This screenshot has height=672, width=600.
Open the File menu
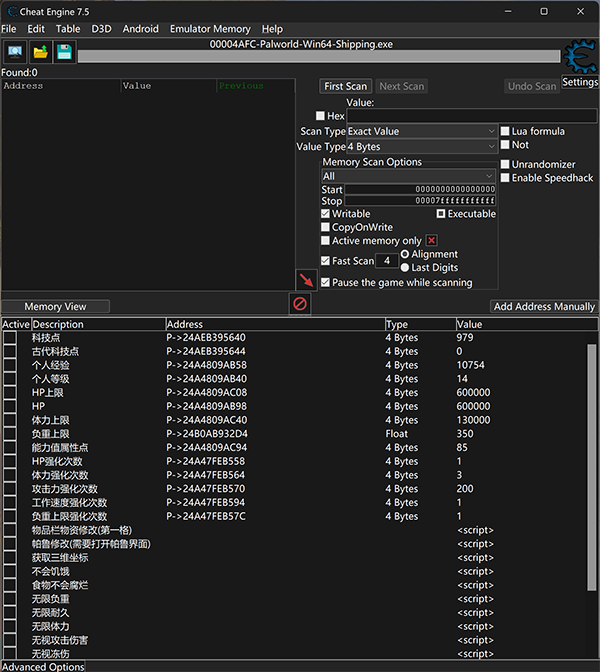pyautogui.click(x=9, y=29)
